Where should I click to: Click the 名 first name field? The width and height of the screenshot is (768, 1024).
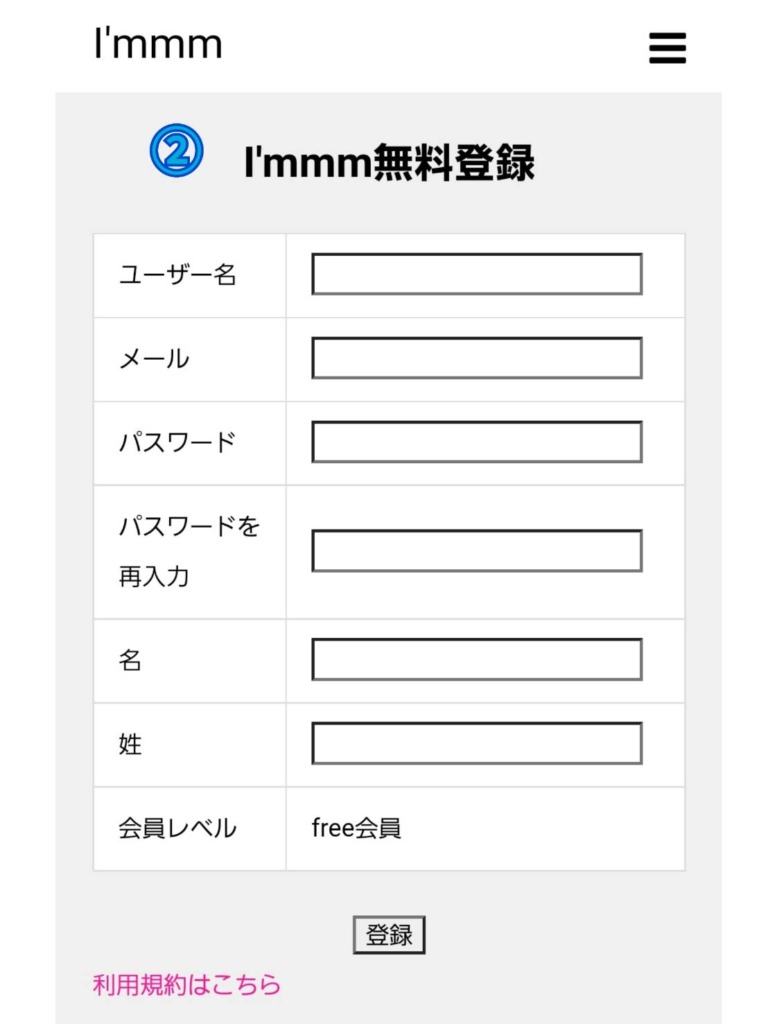coord(476,659)
